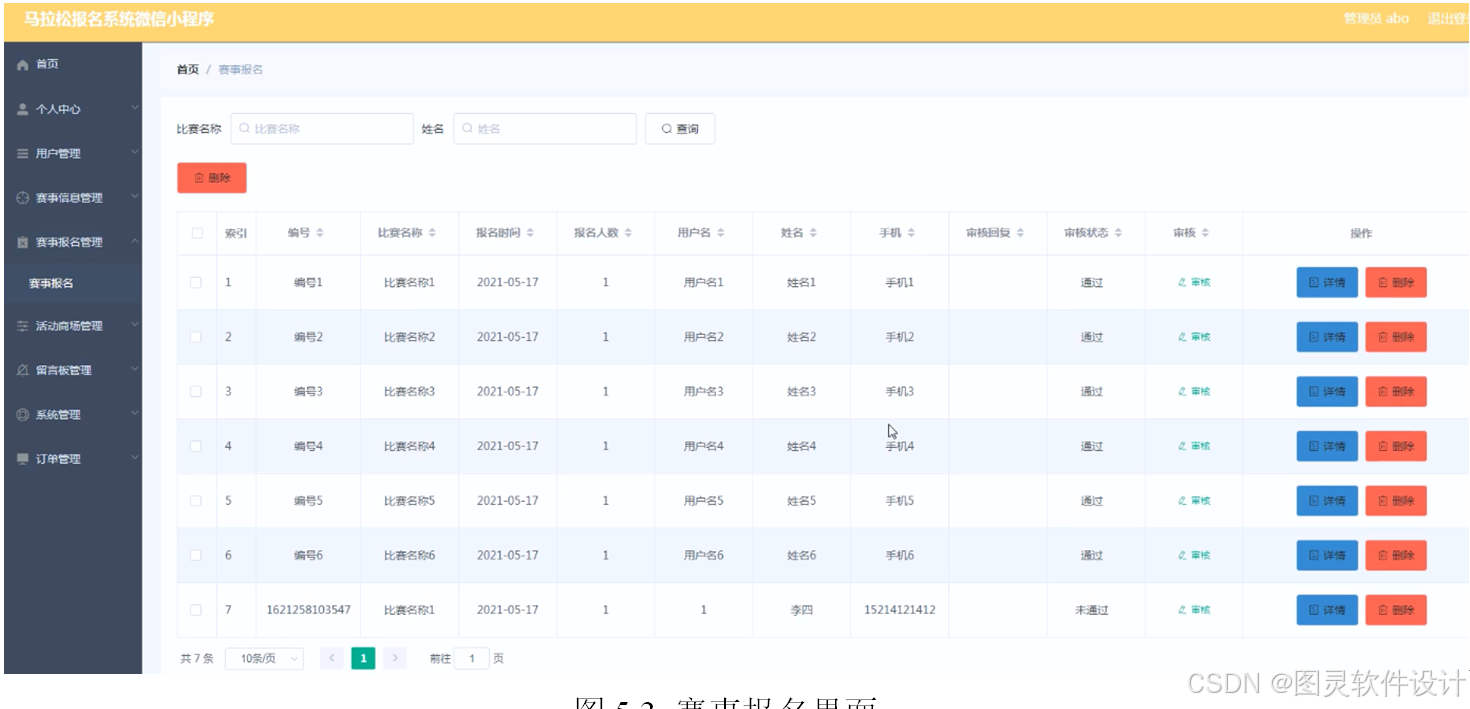Click the 前往 page number input

point(472,659)
